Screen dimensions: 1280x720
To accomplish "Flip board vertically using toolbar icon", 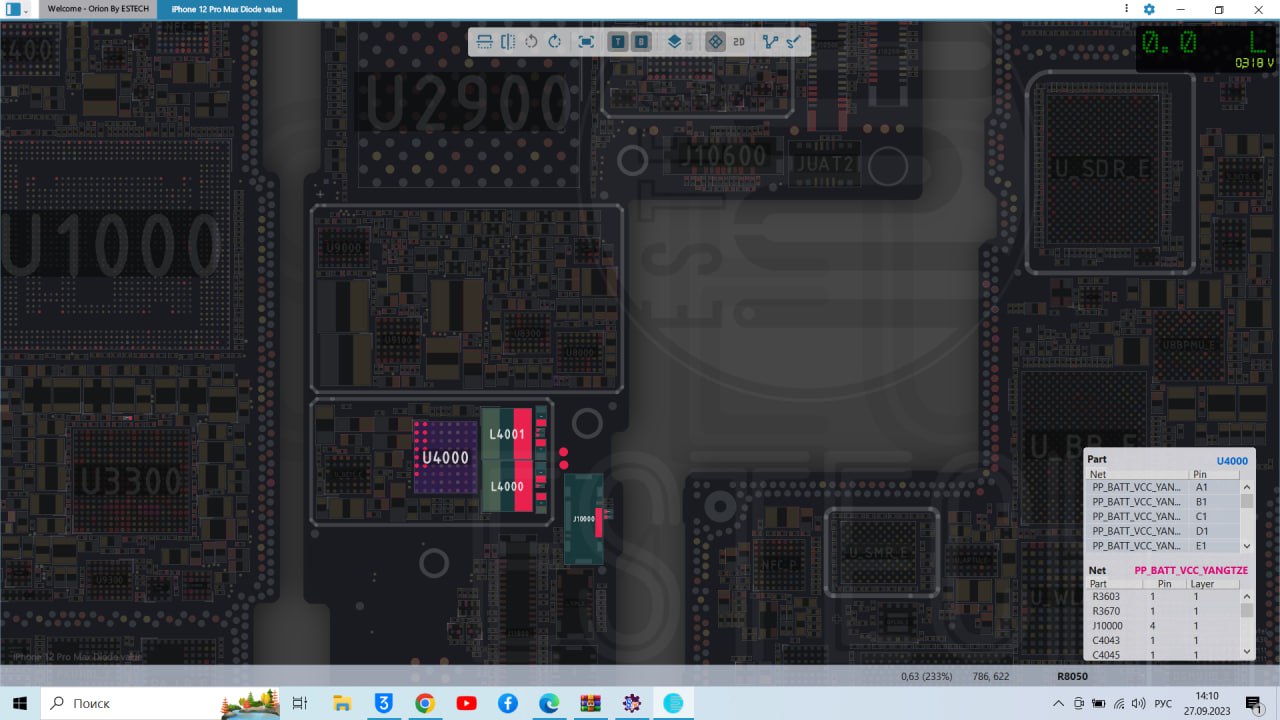I will (484, 42).
